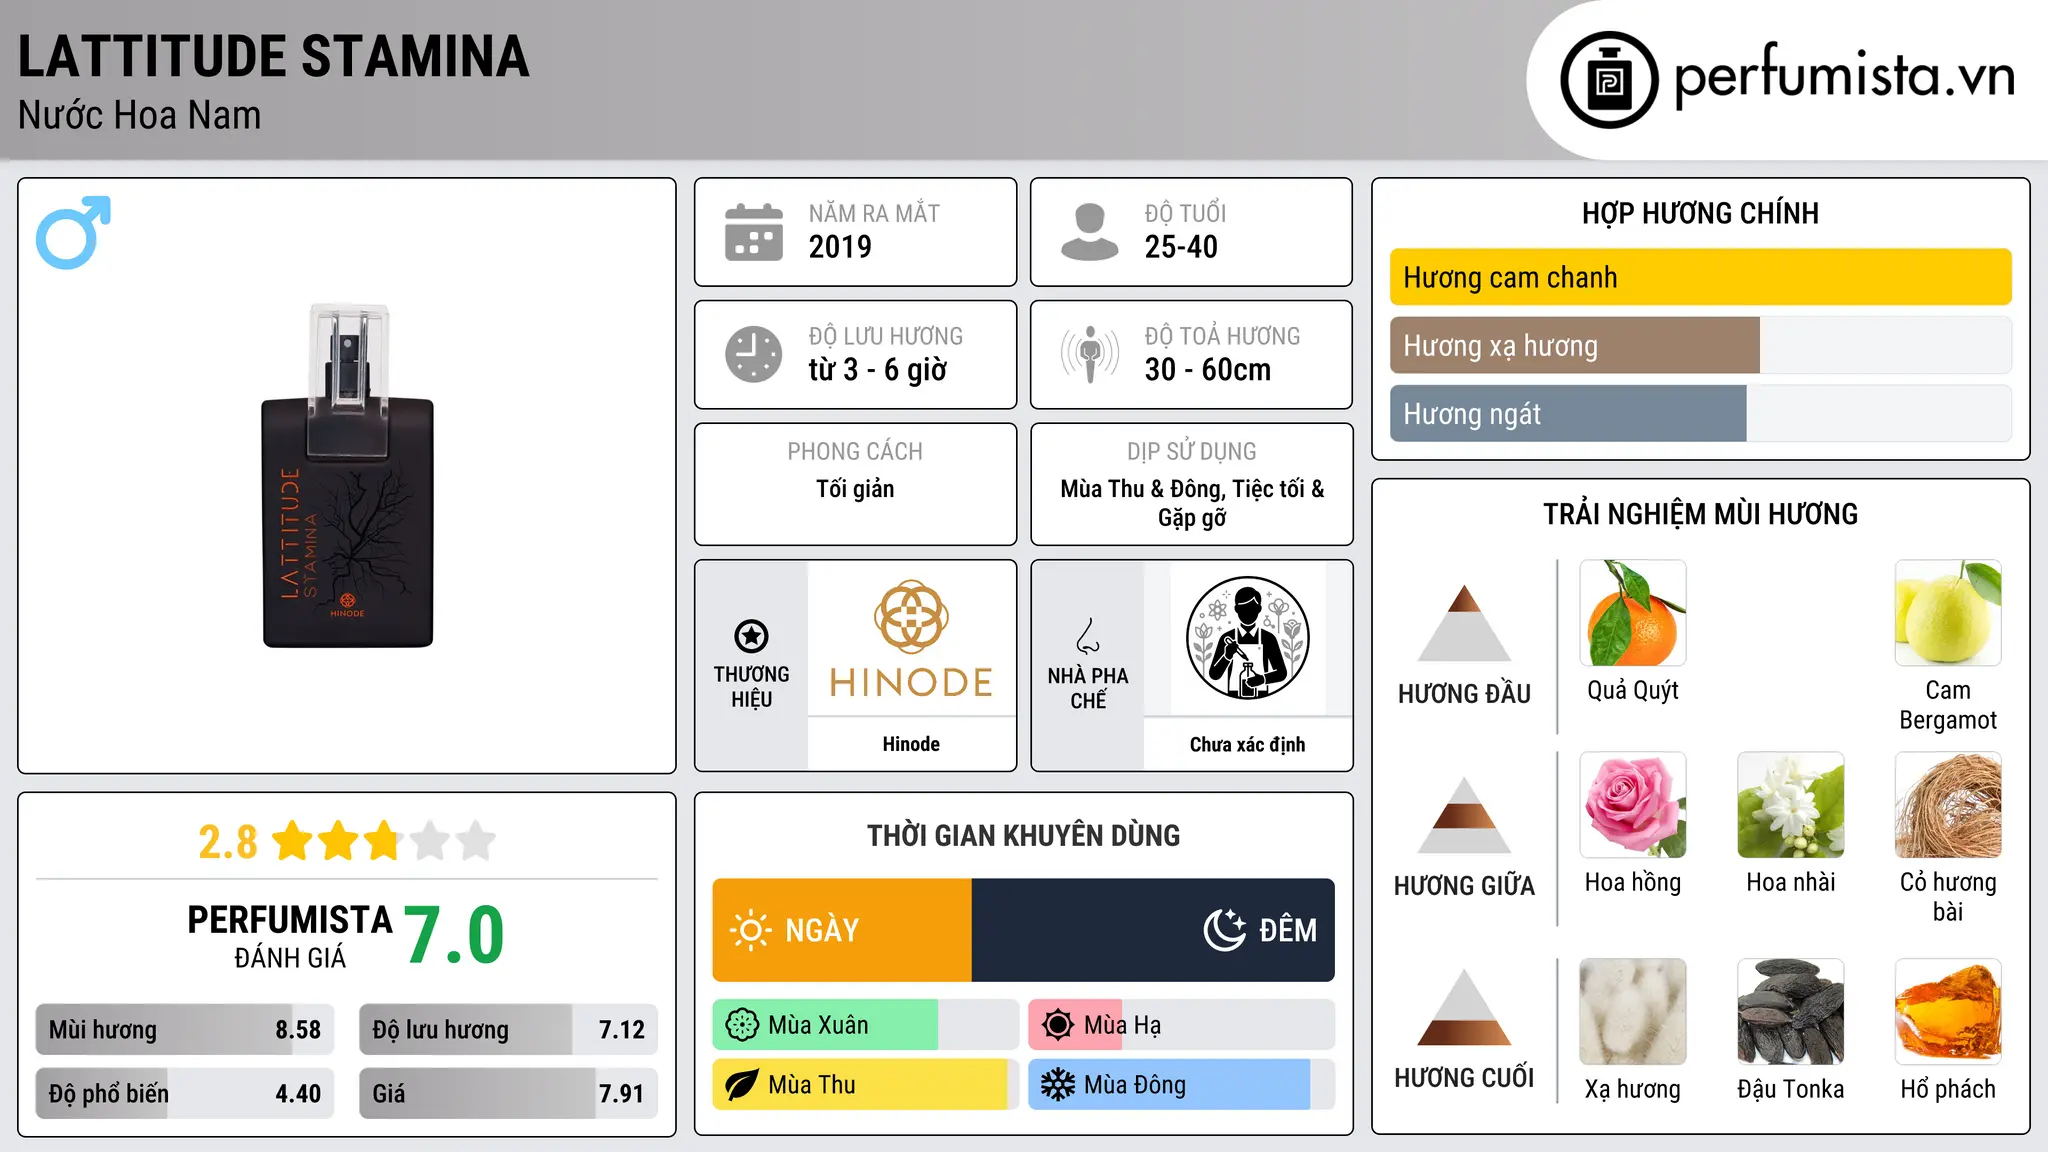Click the Hinode brand logo

click(911, 638)
